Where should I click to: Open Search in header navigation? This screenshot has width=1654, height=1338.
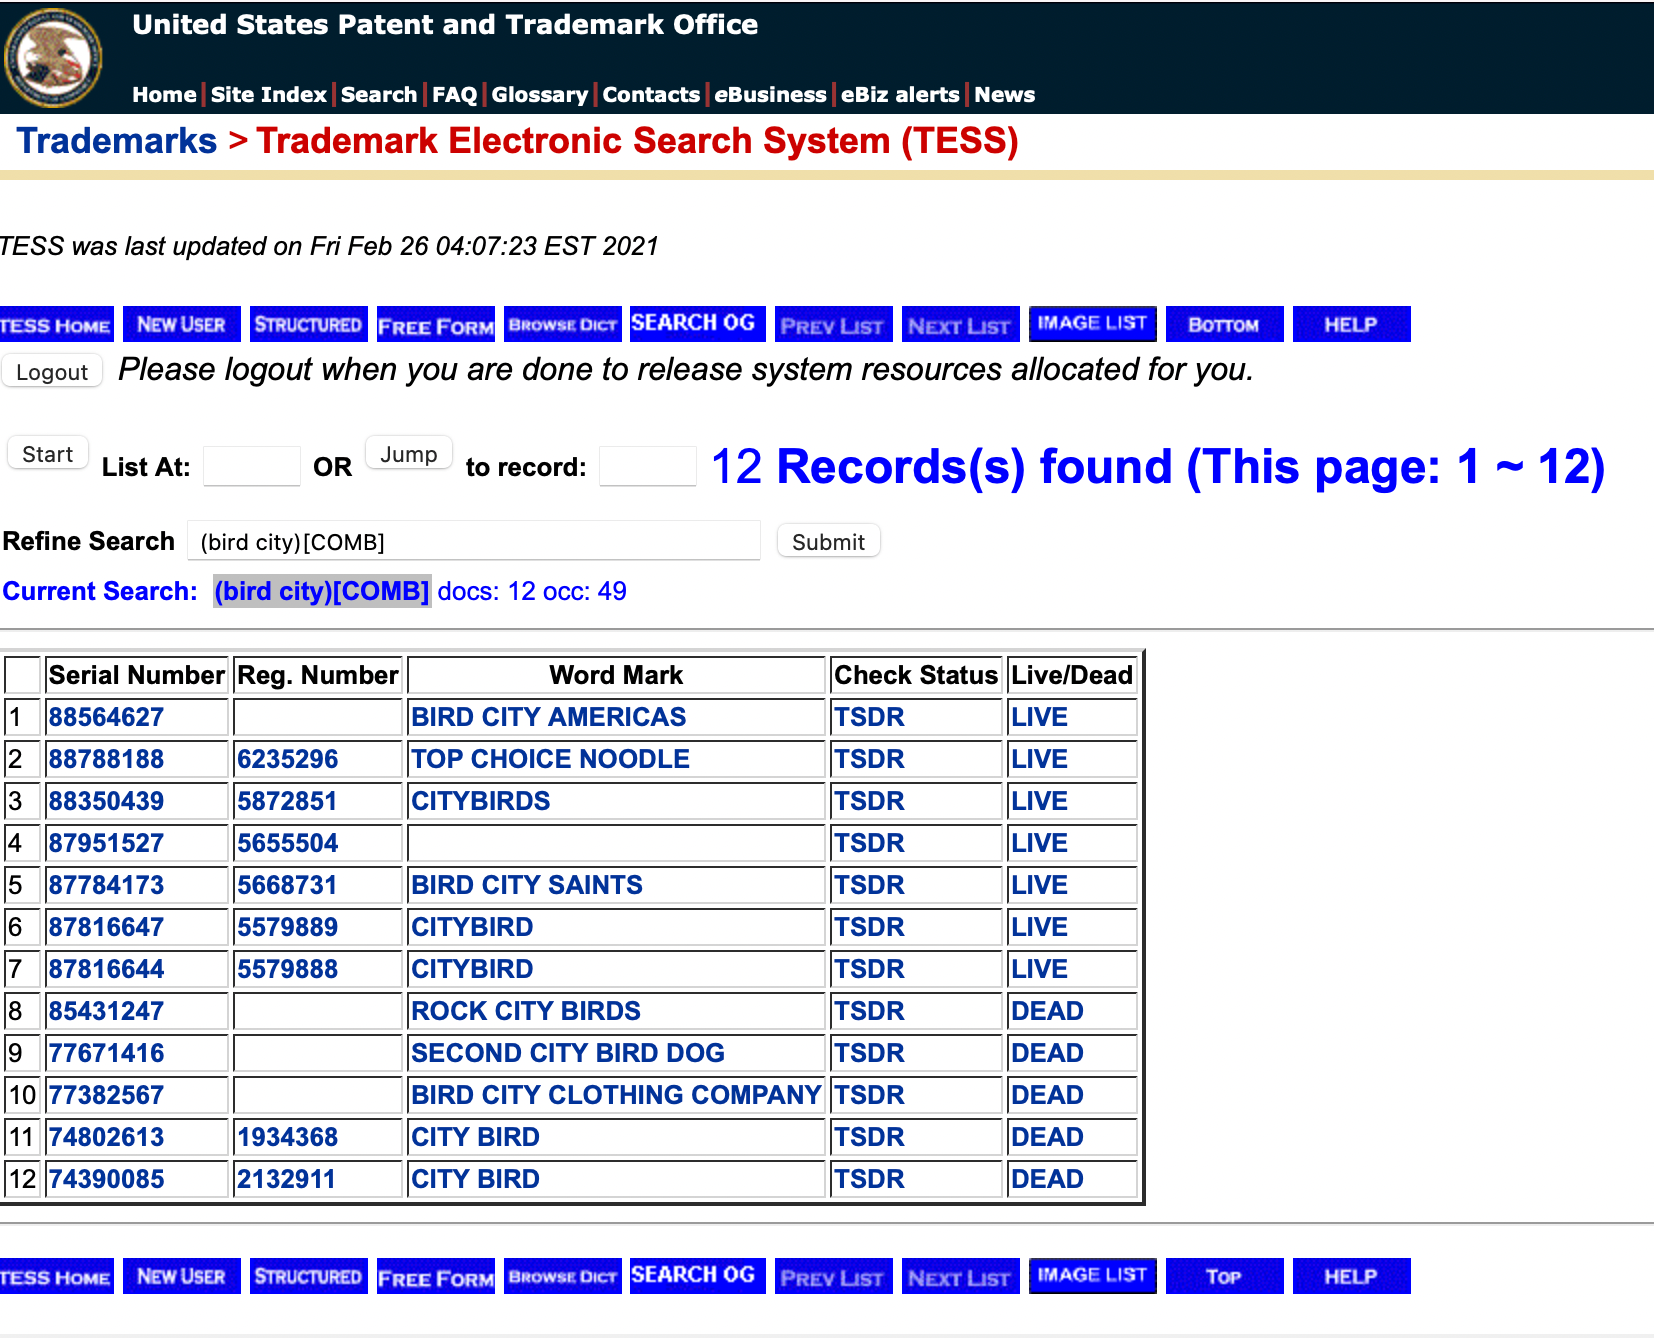click(379, 95)
